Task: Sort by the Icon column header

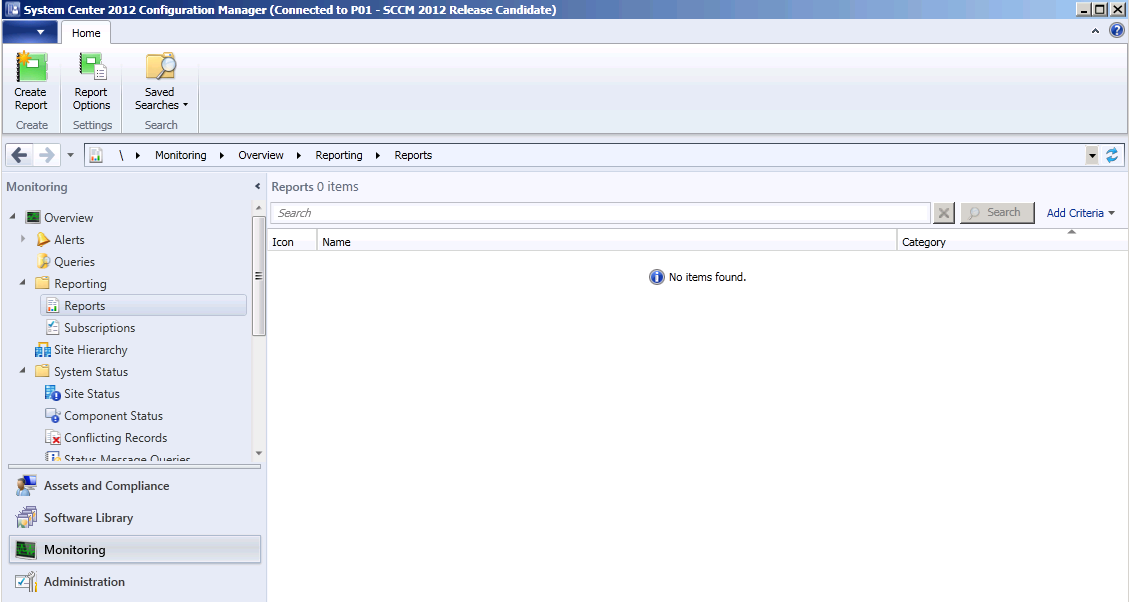Action: (x=292, y=242)
